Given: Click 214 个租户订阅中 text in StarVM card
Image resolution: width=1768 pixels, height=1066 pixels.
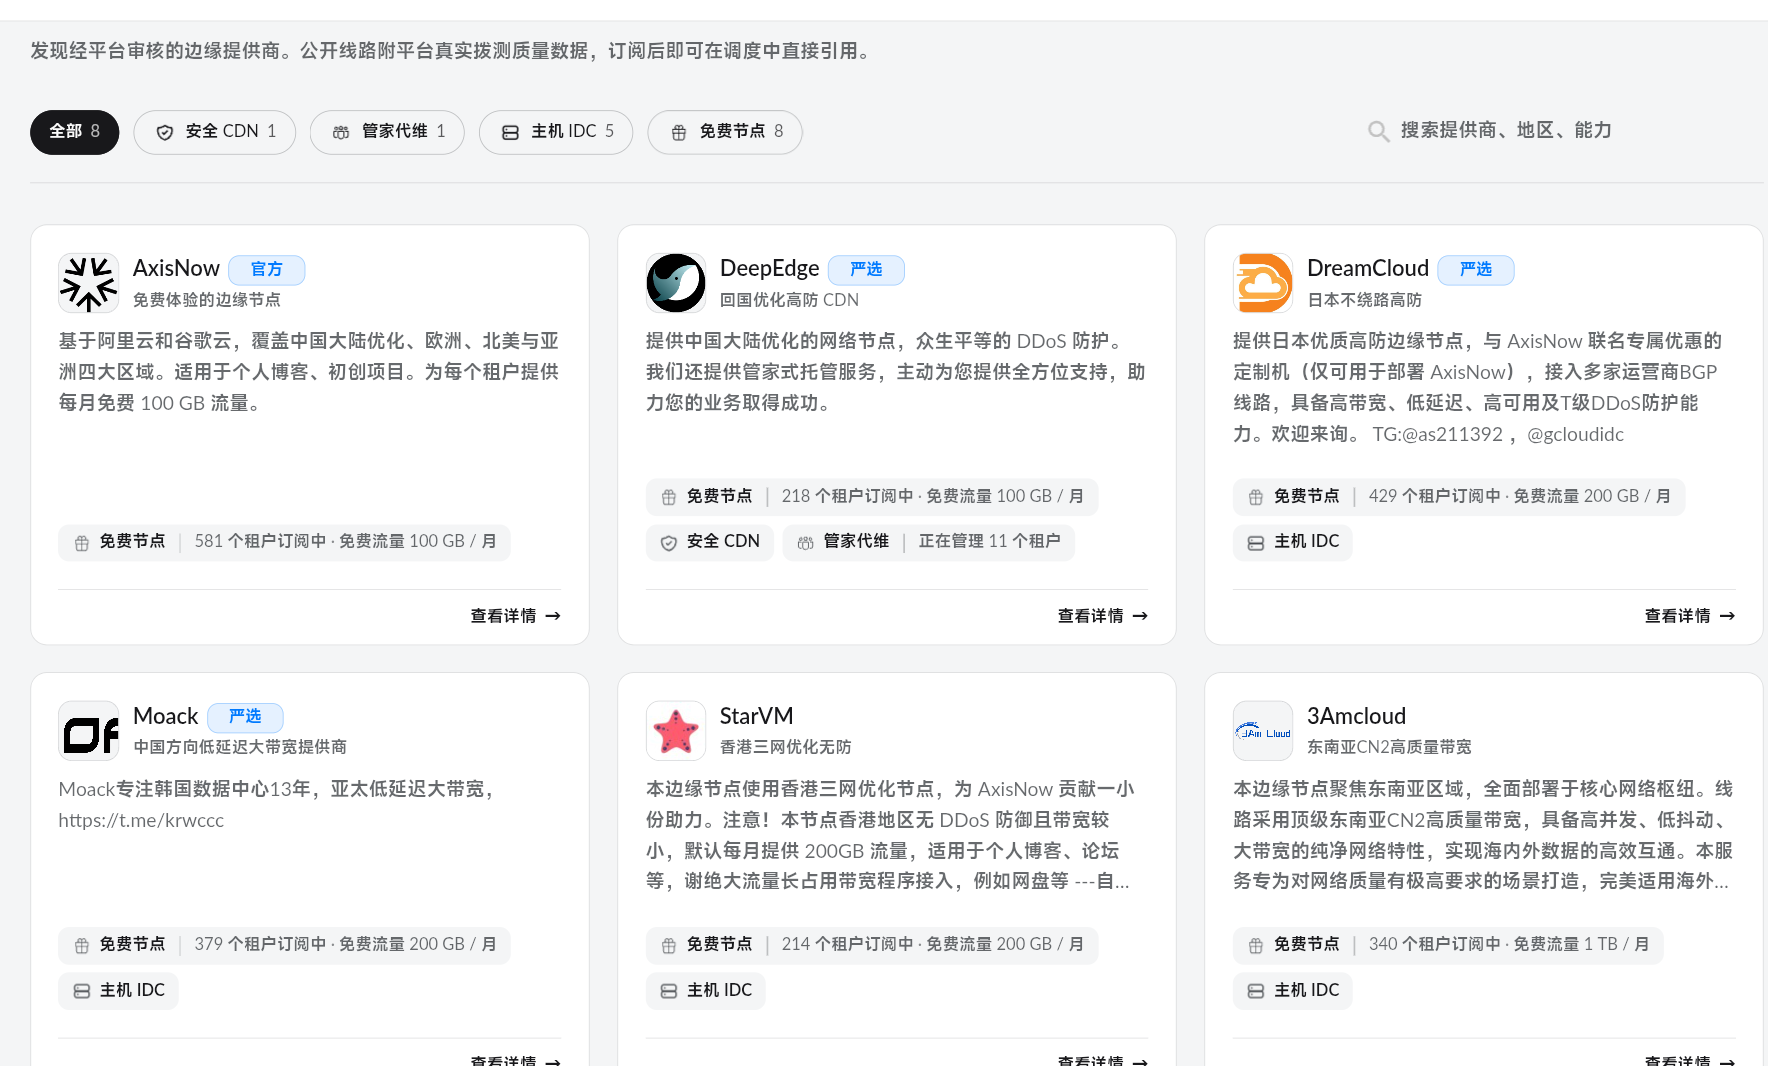Looking at the screenshot, I should pos(847,944).
